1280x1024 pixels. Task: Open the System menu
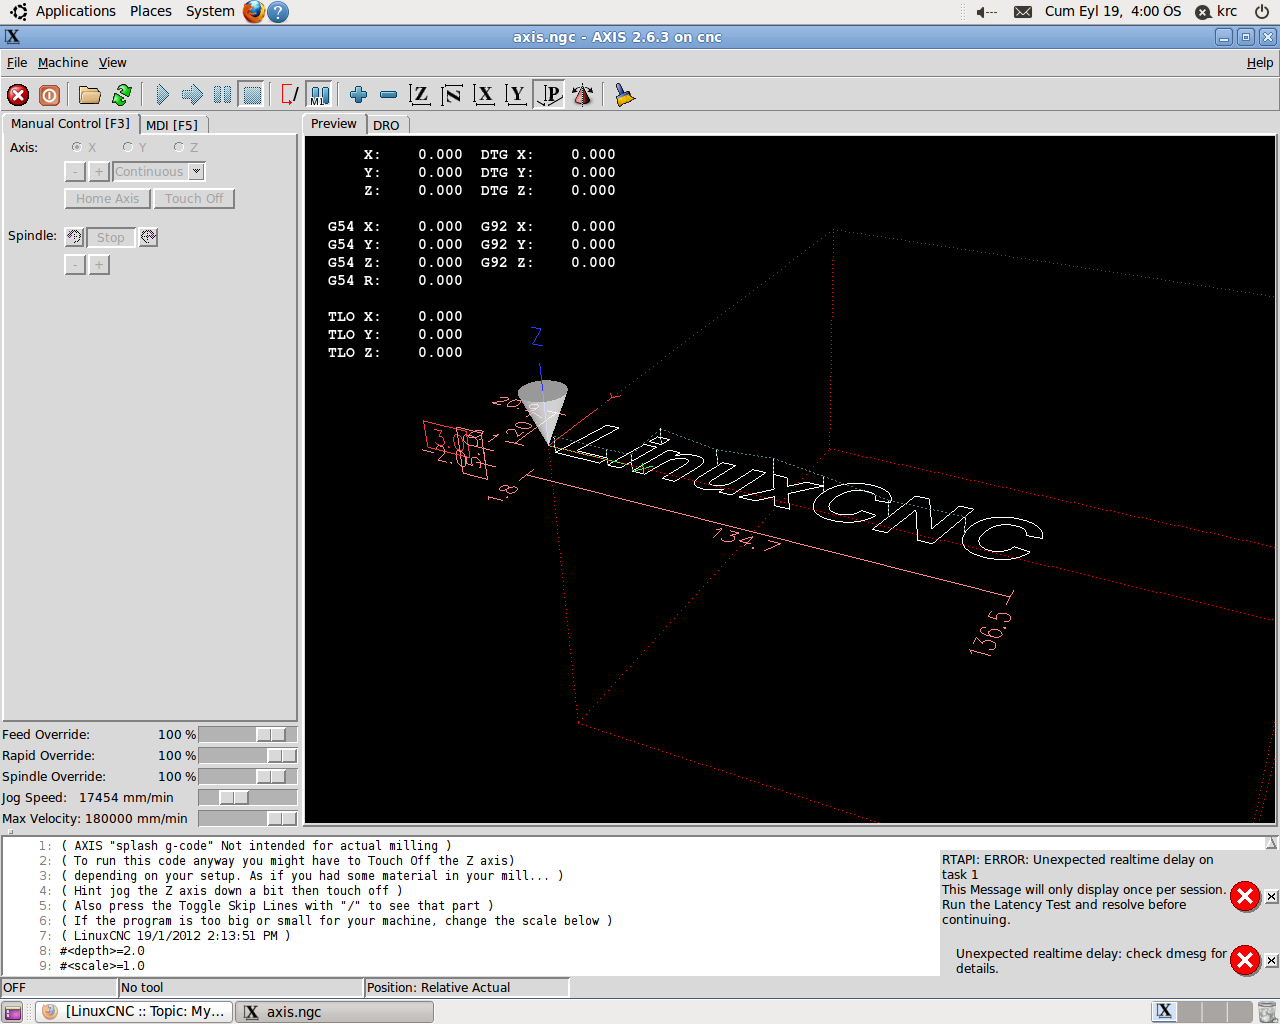210,11
